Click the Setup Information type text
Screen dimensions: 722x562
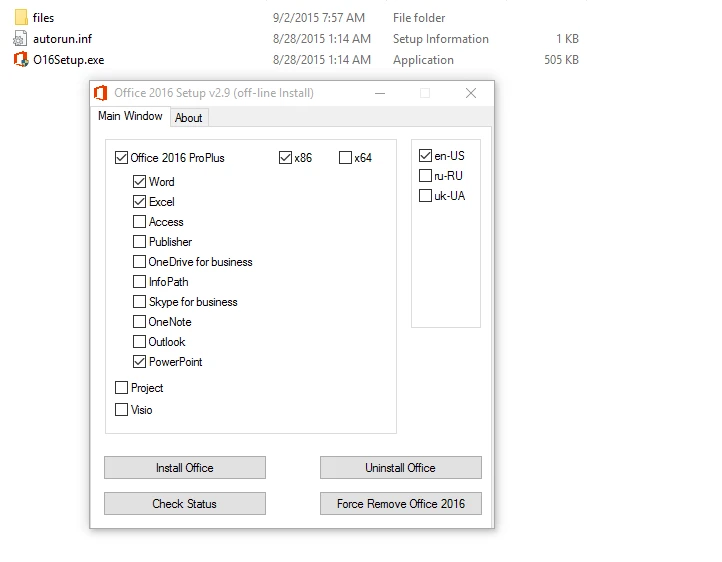441,39
